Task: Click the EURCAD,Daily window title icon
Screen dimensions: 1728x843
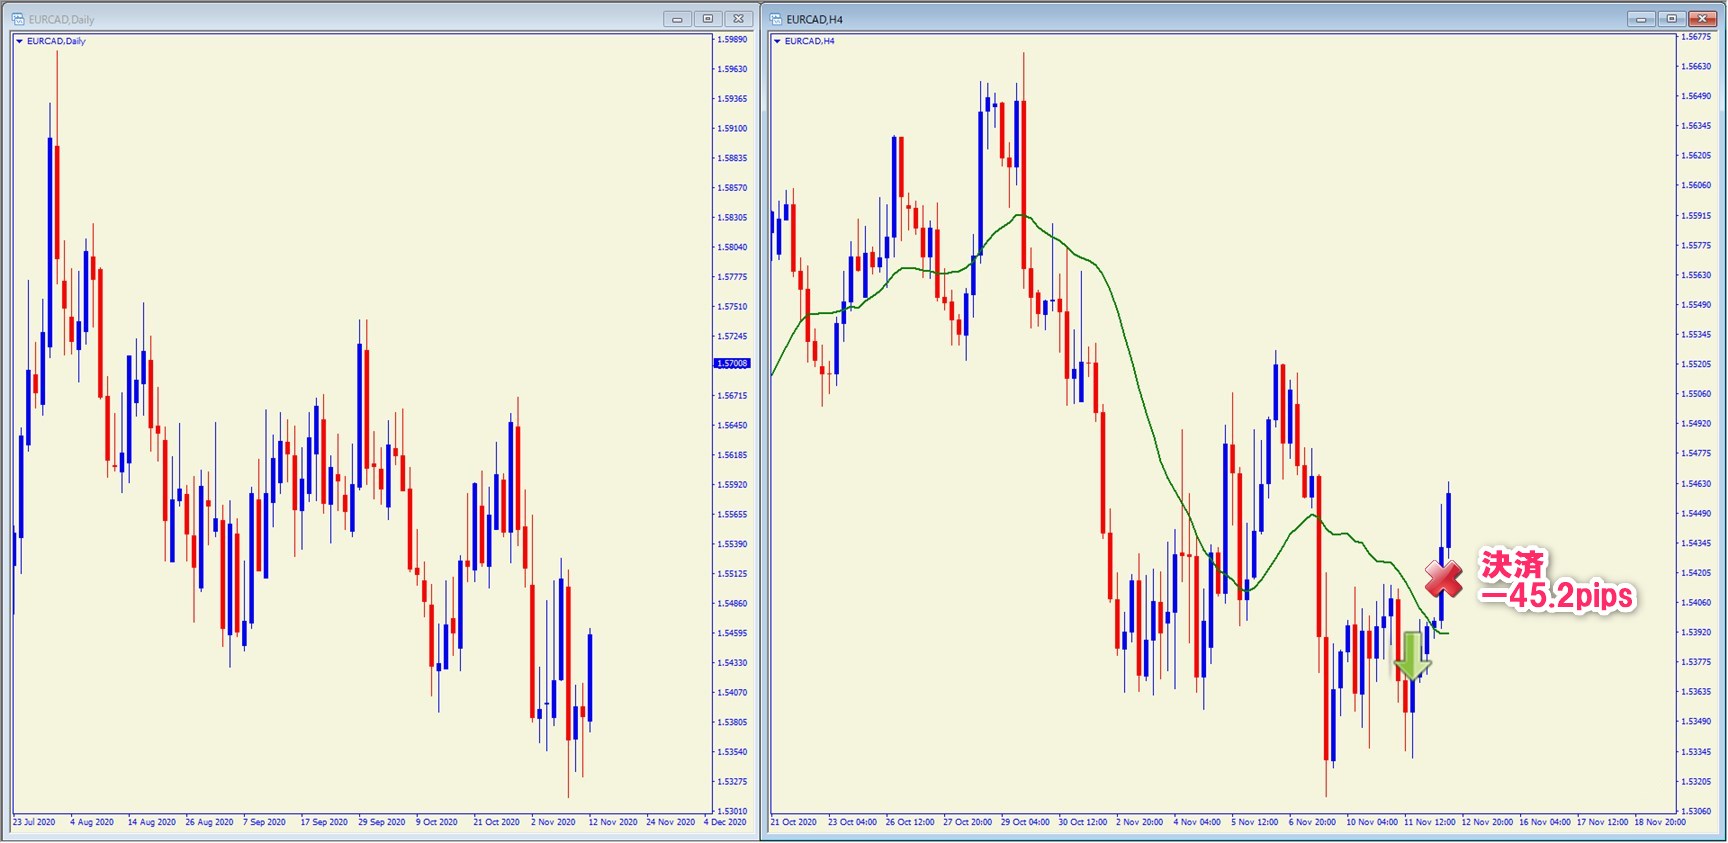Action: (18, 19)
